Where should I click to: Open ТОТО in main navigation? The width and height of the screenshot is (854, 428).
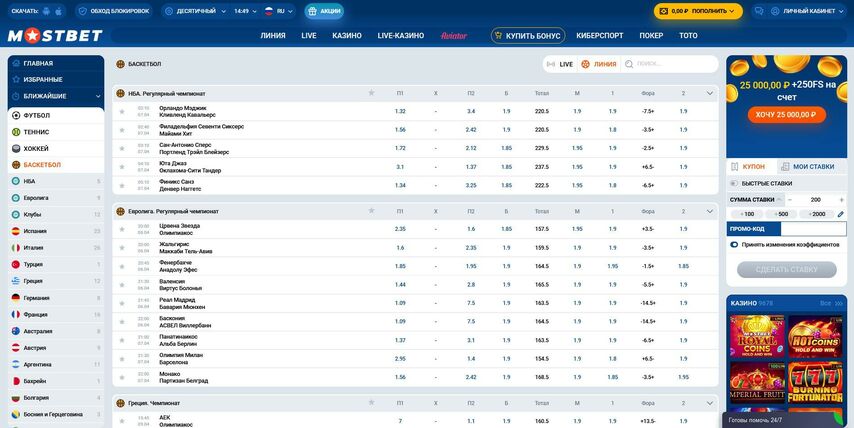pyautogui.click(x=688, y=35)
